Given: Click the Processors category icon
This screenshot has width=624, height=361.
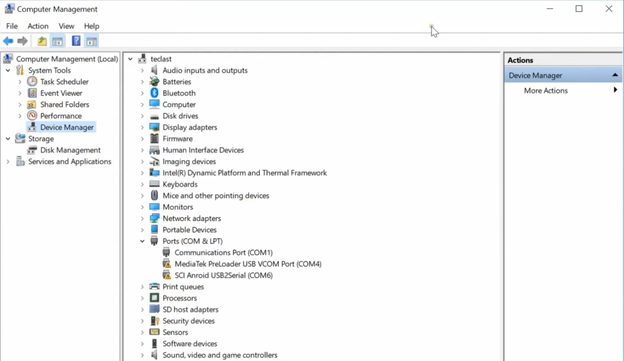Looking at the screenshot, I should (154, 298).
